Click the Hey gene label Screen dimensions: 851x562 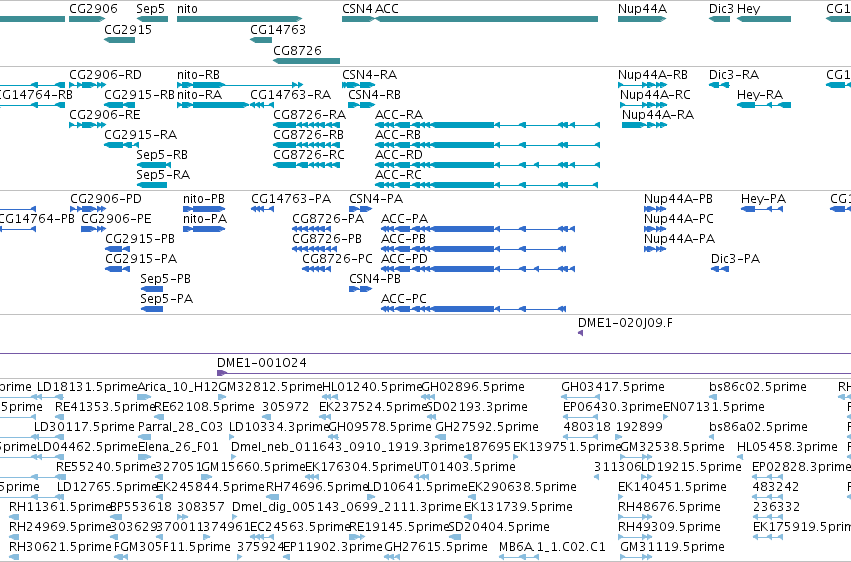click(748, 9)
